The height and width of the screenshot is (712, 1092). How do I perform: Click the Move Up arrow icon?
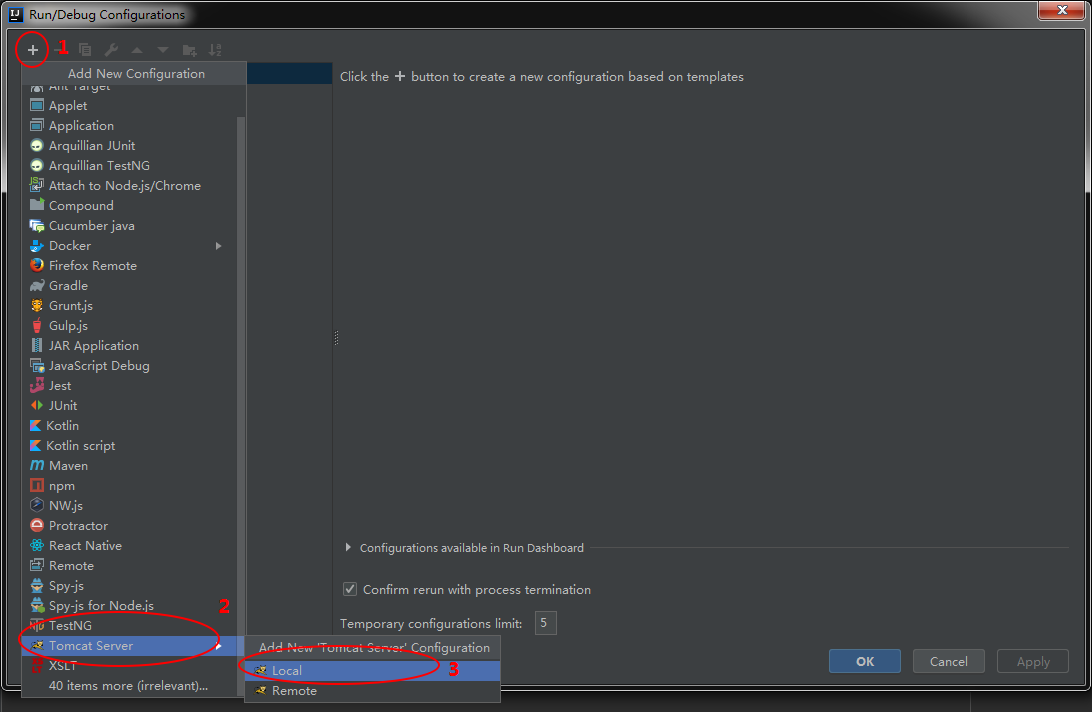(x=137, y=49)
